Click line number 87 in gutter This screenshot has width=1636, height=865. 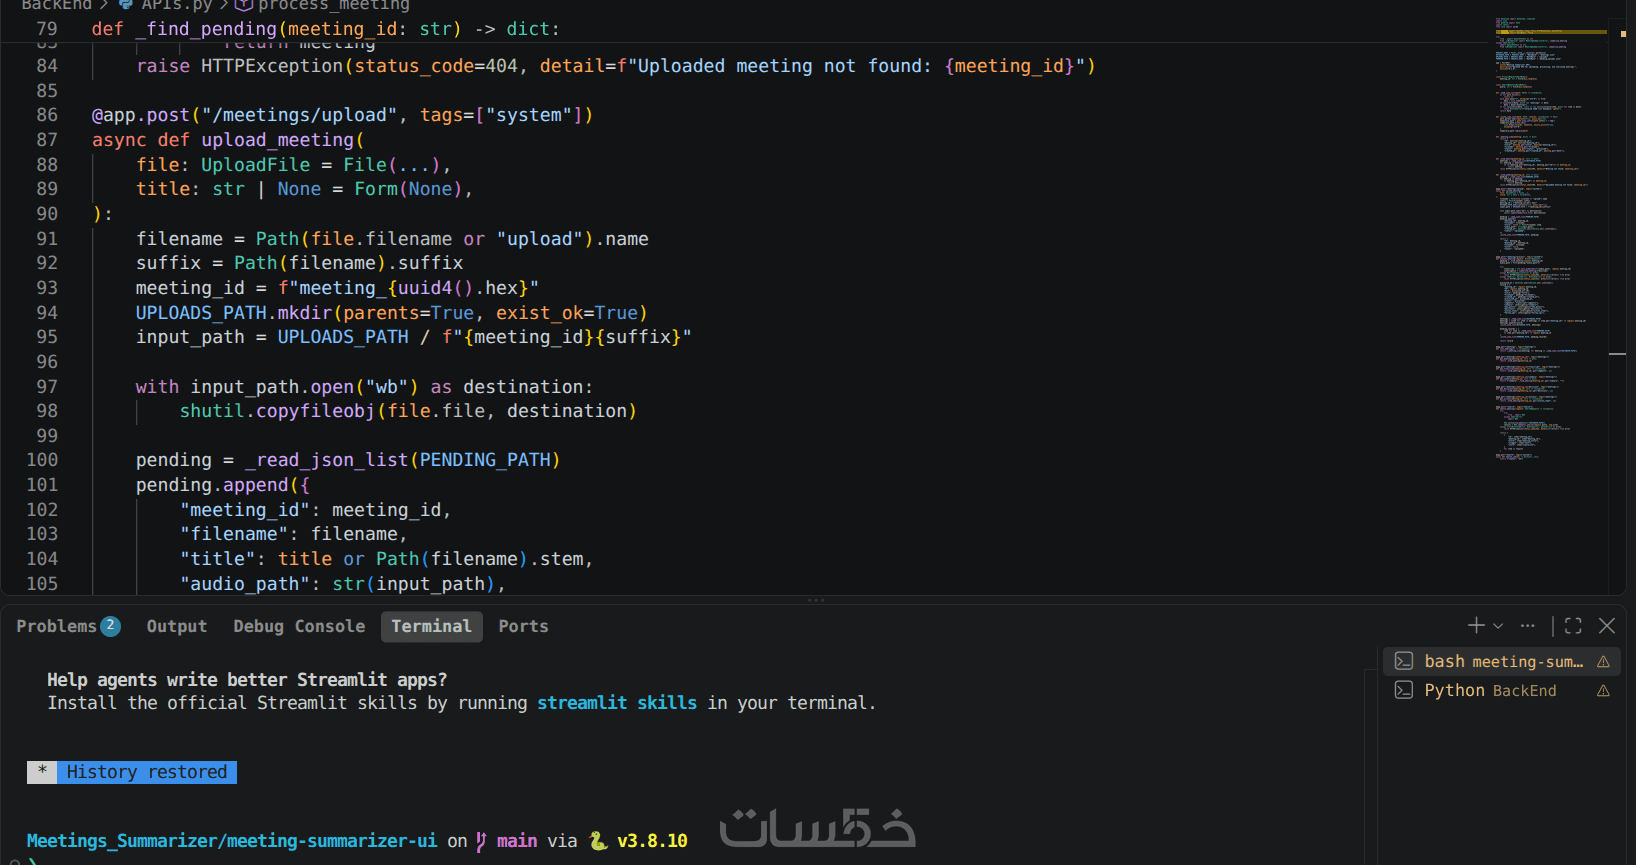47,140
